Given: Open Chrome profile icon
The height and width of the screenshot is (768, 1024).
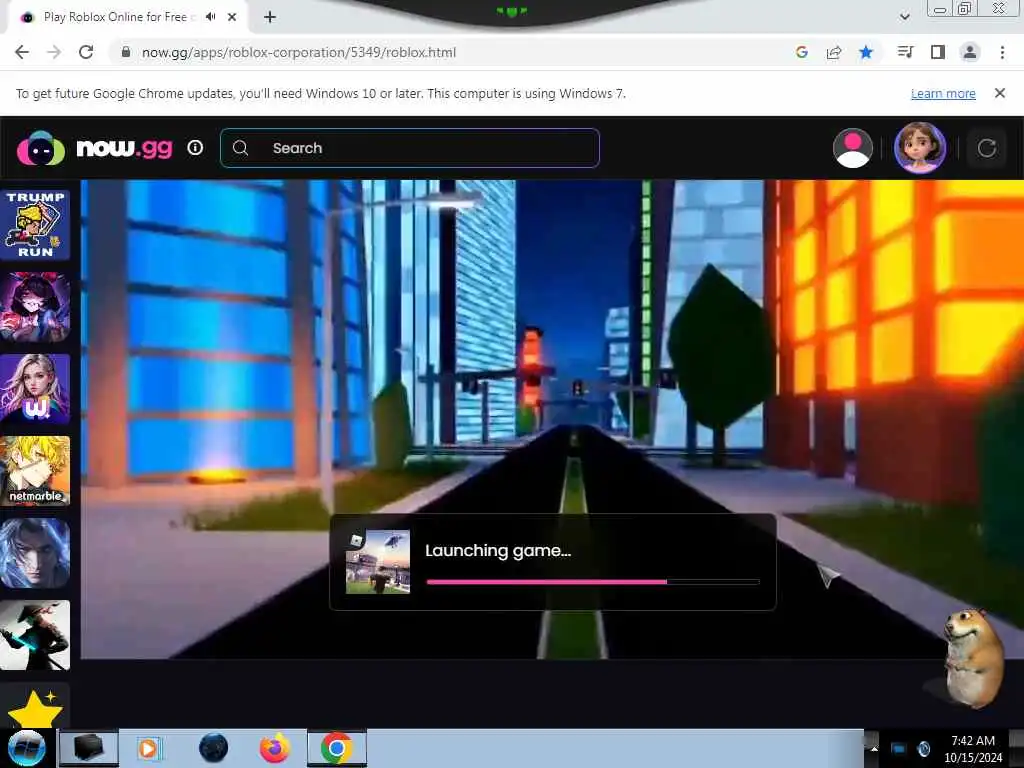Looking at the screenshot, I should click(x=970, y=52).
